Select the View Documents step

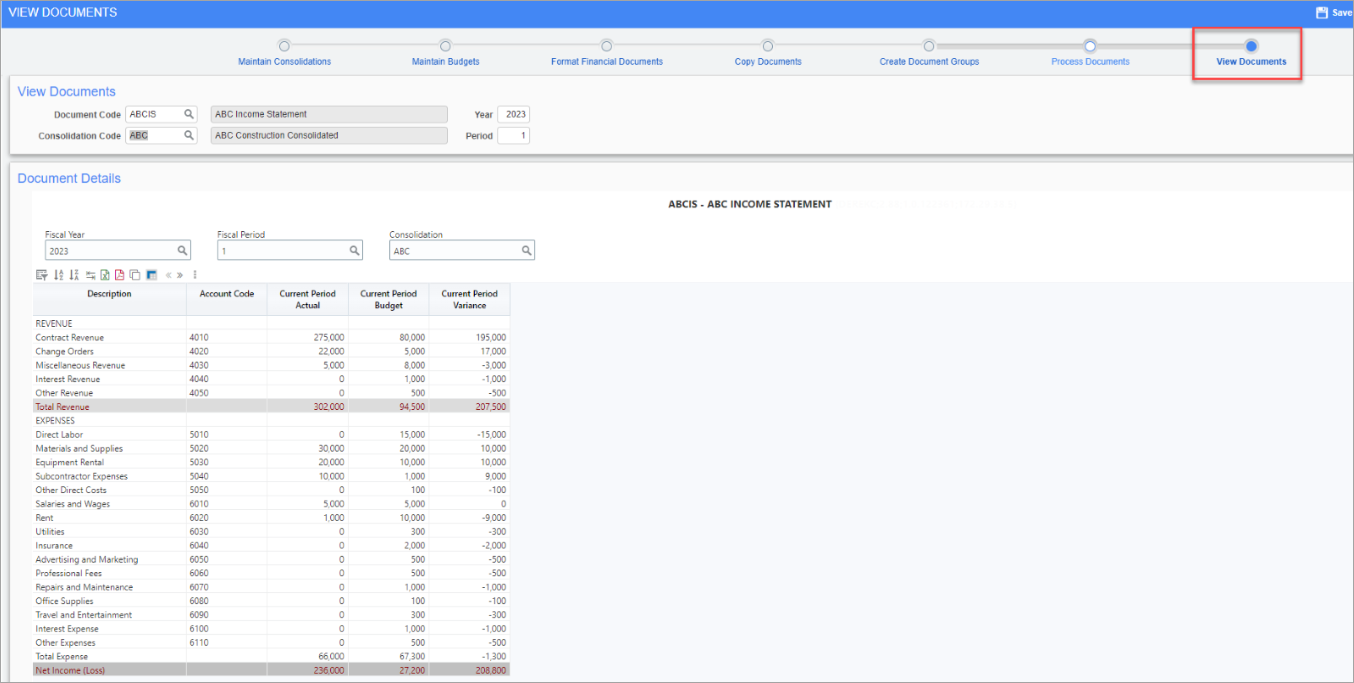(x=1251, y=53)
